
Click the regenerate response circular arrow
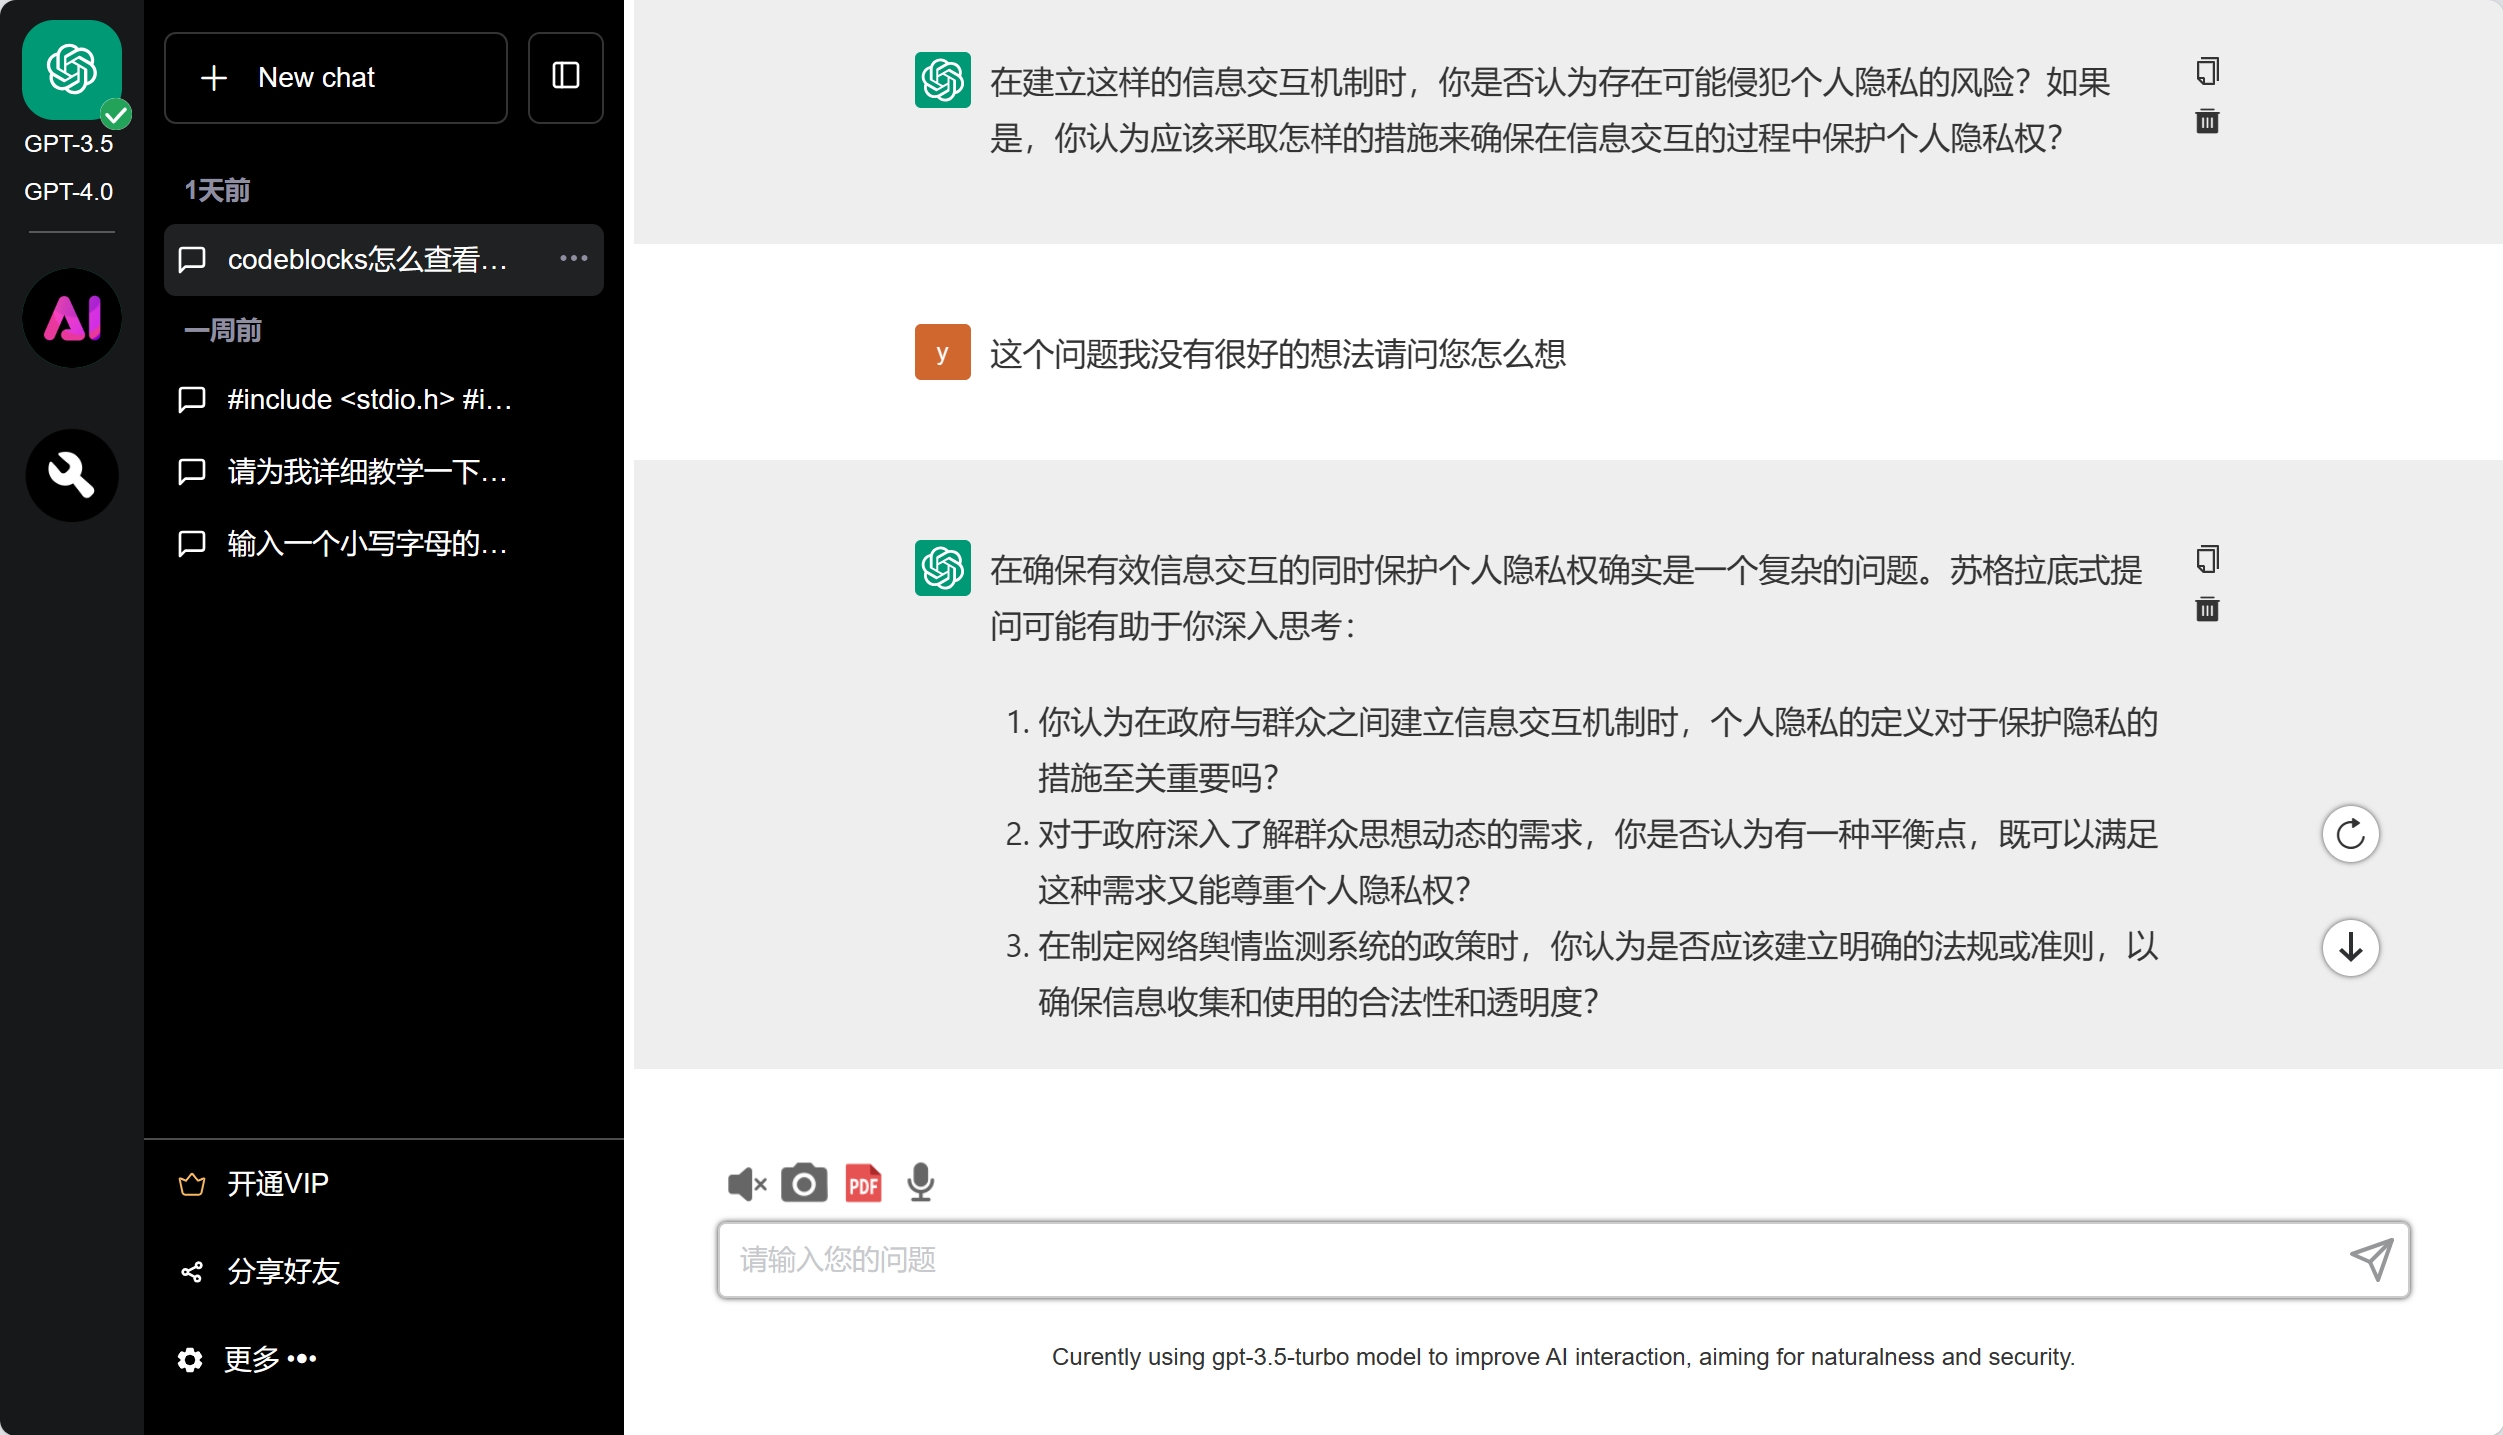(2350, 834)
